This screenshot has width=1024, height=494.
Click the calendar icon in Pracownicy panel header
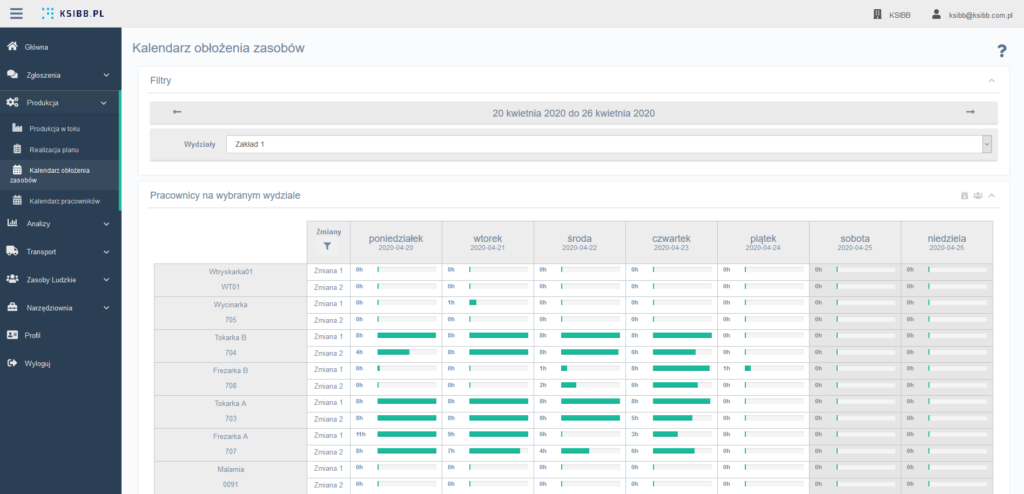pos(964,196)
